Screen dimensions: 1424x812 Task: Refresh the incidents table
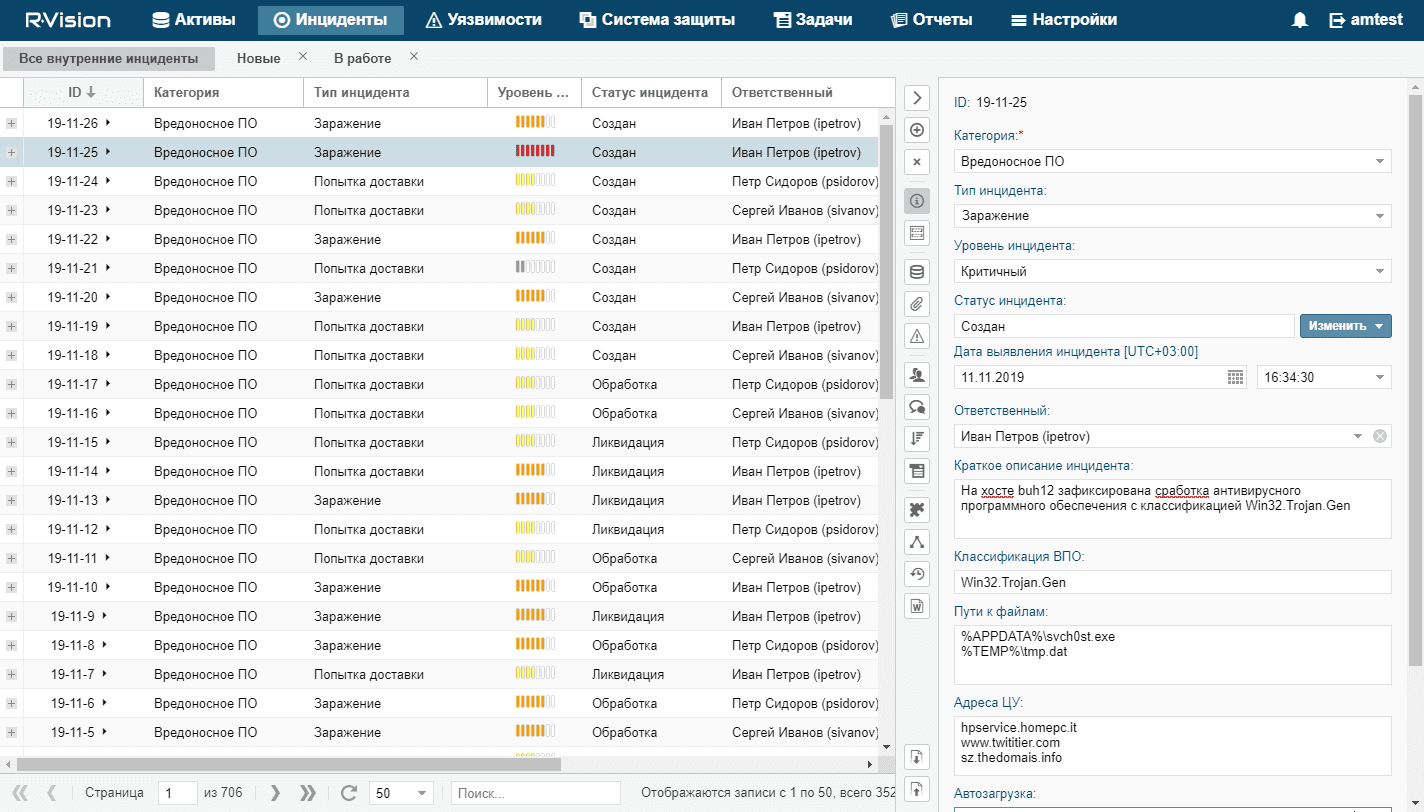349,793
